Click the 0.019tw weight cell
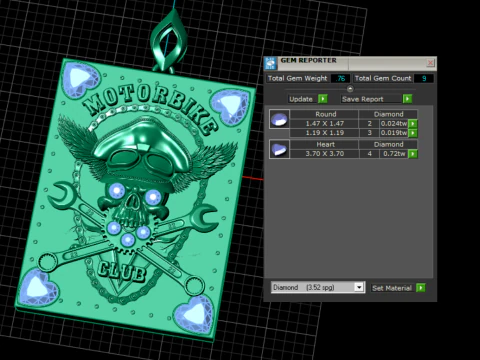This screenshot has width=480, height=360. (394, 133)
